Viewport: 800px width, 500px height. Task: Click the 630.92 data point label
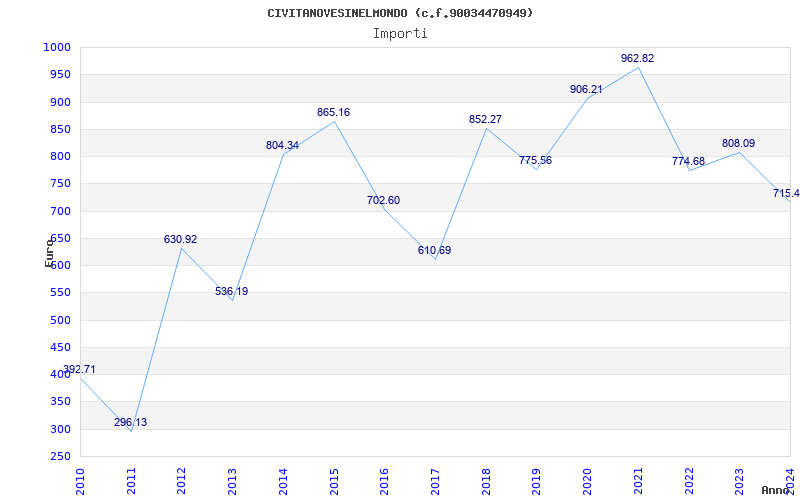point(180,239)
